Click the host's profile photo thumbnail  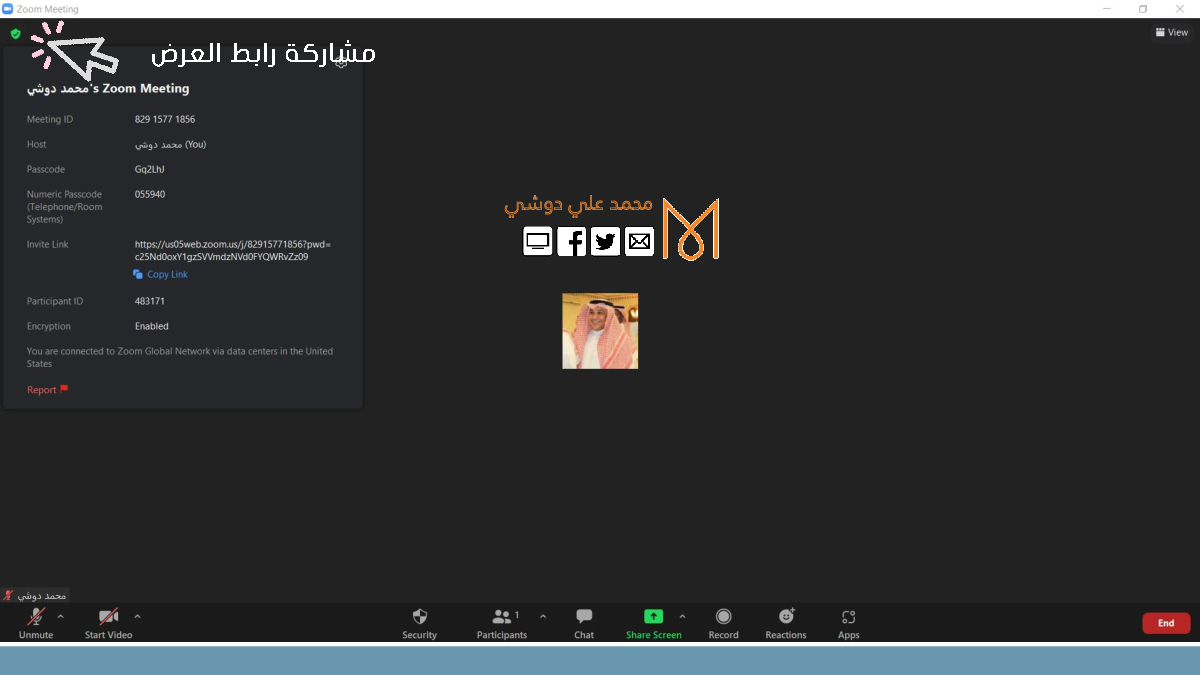point(600,331)
